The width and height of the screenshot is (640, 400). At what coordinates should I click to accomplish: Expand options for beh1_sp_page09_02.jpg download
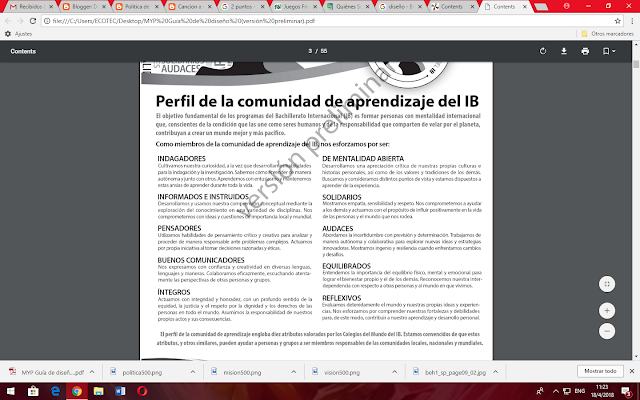pyautogui.click(x=496, y=372)
